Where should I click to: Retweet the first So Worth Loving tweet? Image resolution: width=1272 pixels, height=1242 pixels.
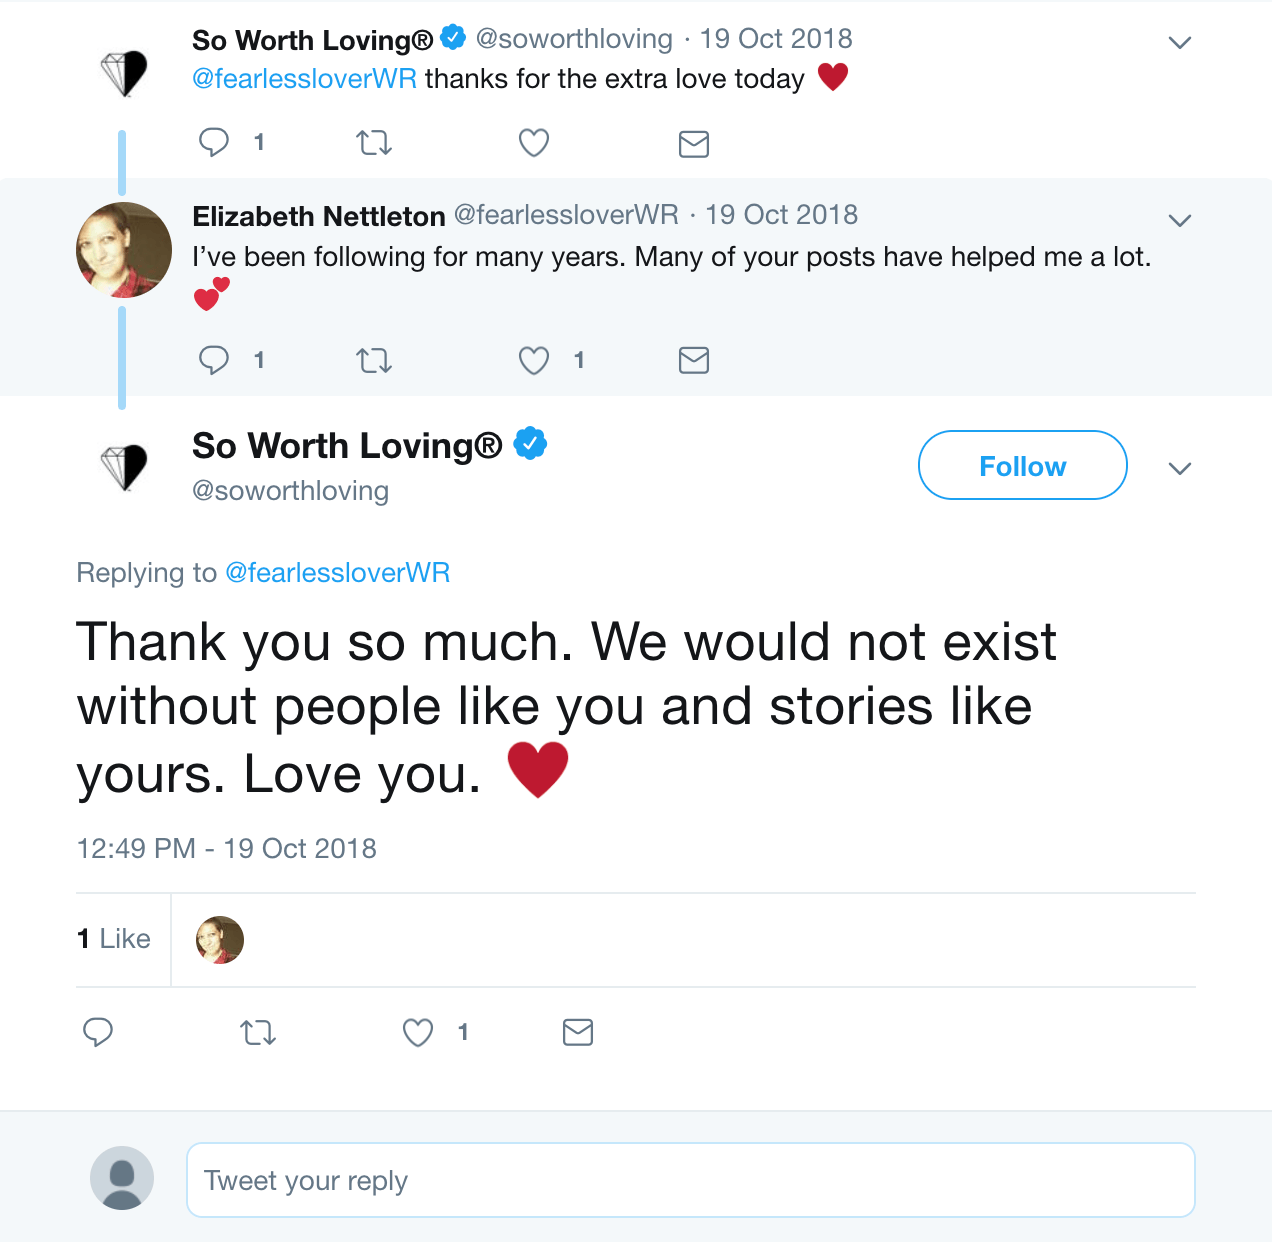click(374, 143)
